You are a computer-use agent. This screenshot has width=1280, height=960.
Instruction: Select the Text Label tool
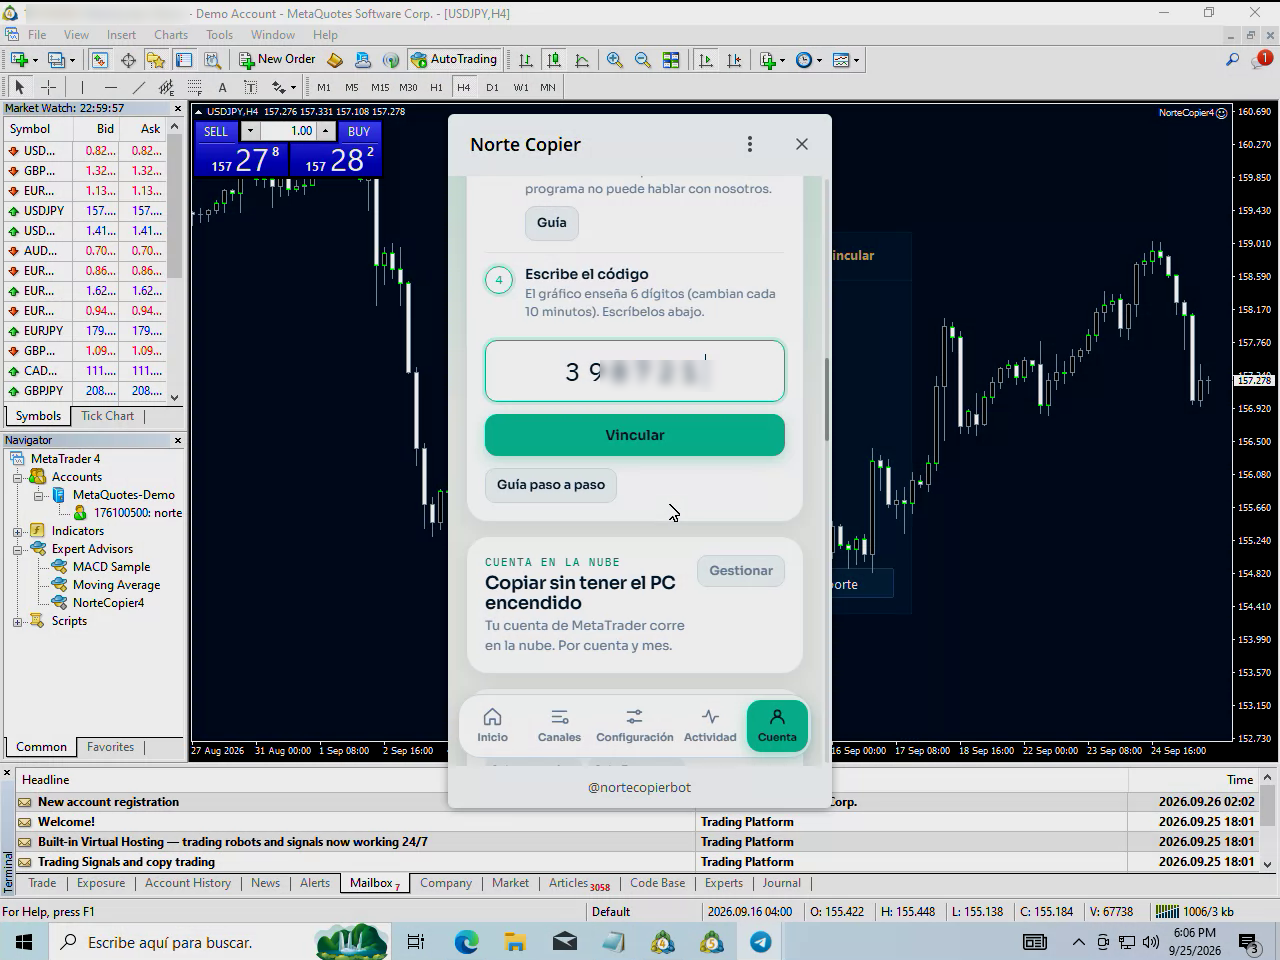pyautogui.click(x=250, y=87)
